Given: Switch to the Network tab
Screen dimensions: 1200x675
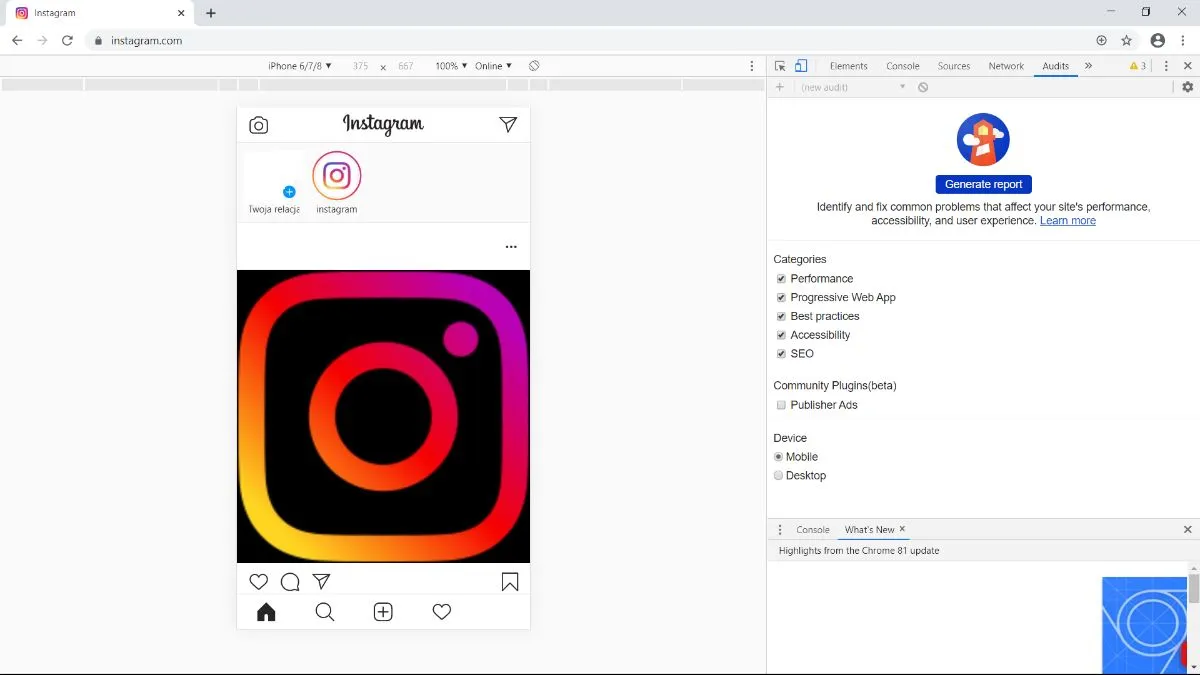Looking at the screenshot, I should pyautogui.click(x=1006, y=66).
